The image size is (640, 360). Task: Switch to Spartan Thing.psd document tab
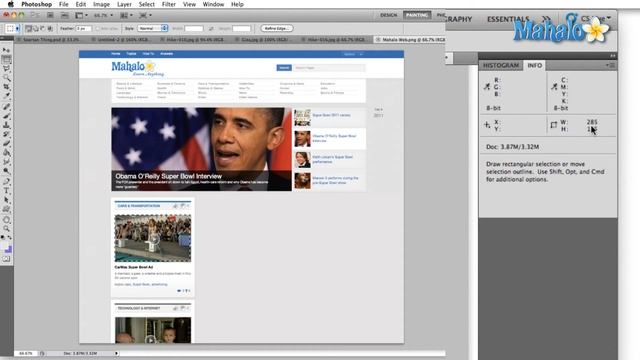click(x=51, y=40)
